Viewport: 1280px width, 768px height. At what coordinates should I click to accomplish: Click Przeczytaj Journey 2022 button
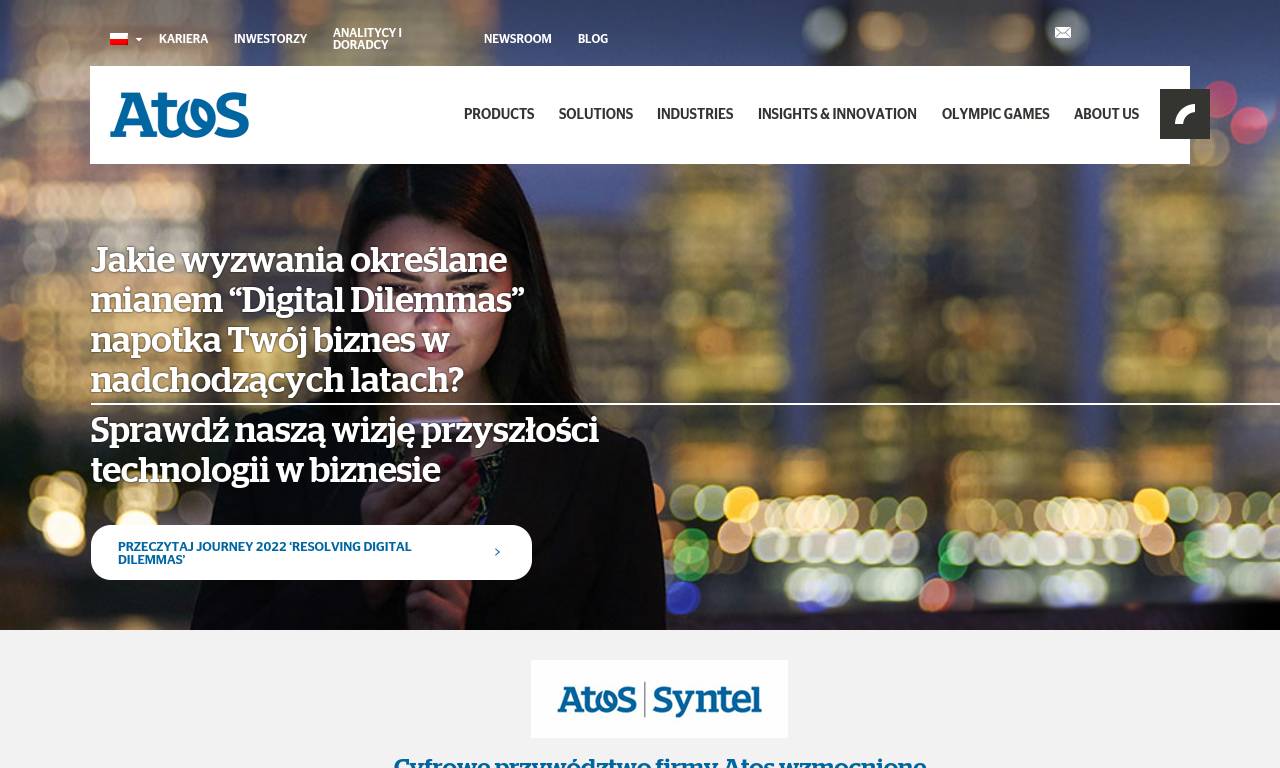(311, 553)
